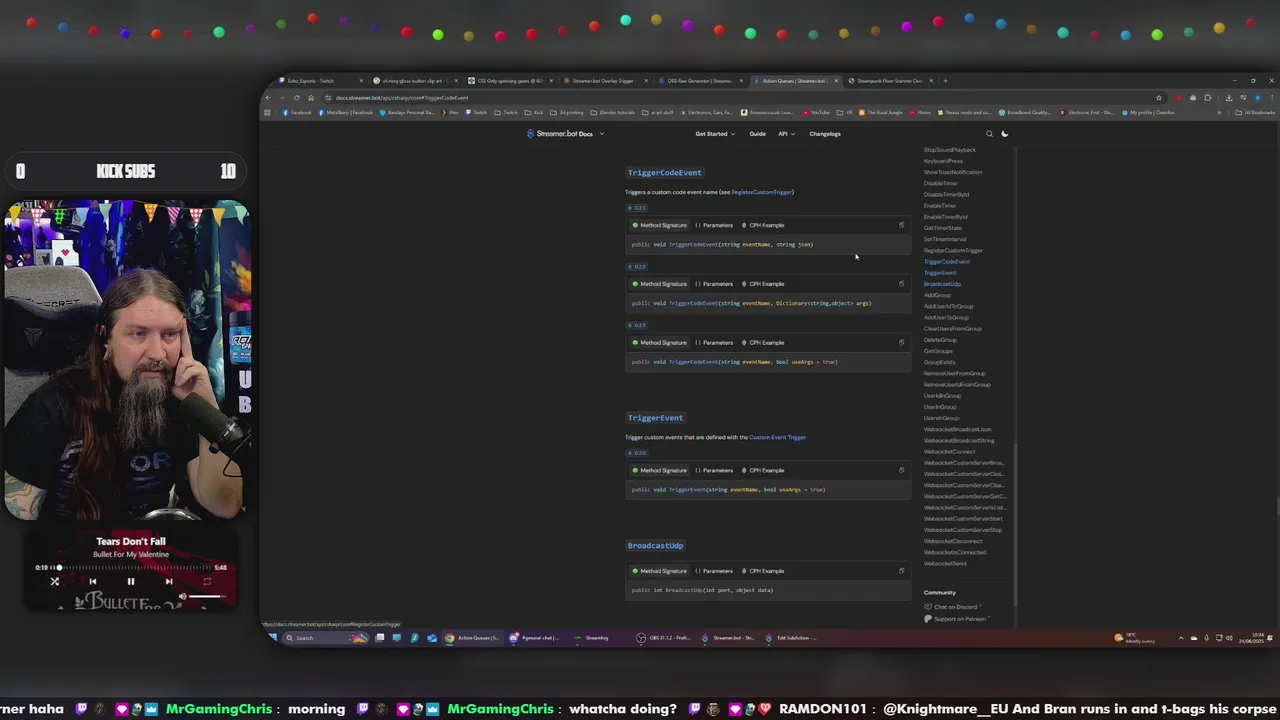Toggle repeat in the music player
The height and width of the screenshot is (720, 1280).
coord(207,581)
